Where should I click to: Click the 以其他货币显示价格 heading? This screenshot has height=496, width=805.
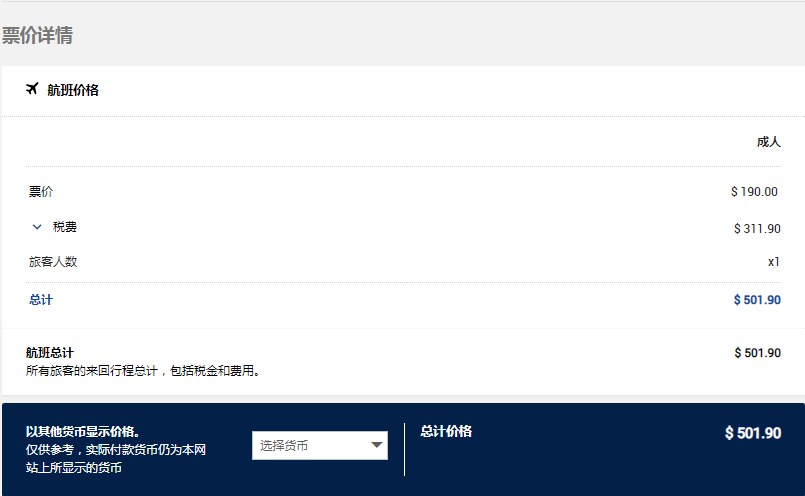[x=83, y=431]
